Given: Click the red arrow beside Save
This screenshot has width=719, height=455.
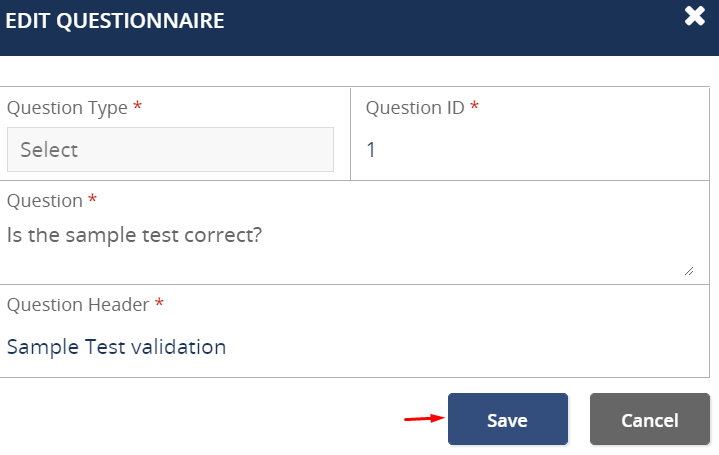Looking at the screenshot, I should pyautogui.click(x=423, y=419).
